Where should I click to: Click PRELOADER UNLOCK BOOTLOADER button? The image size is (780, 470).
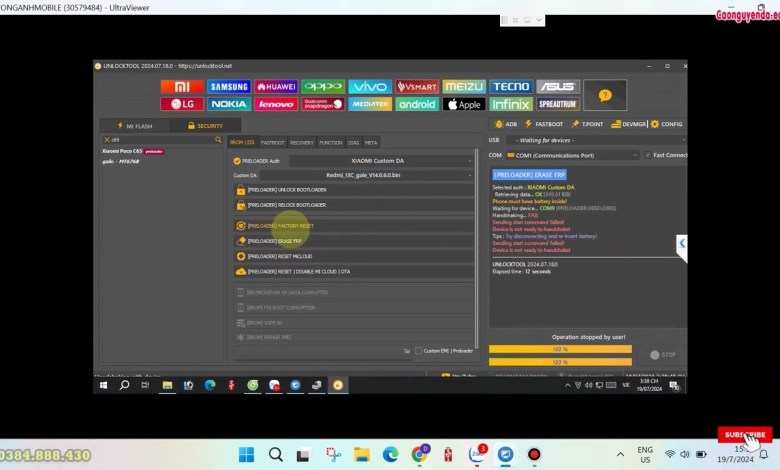pos(353,190)
